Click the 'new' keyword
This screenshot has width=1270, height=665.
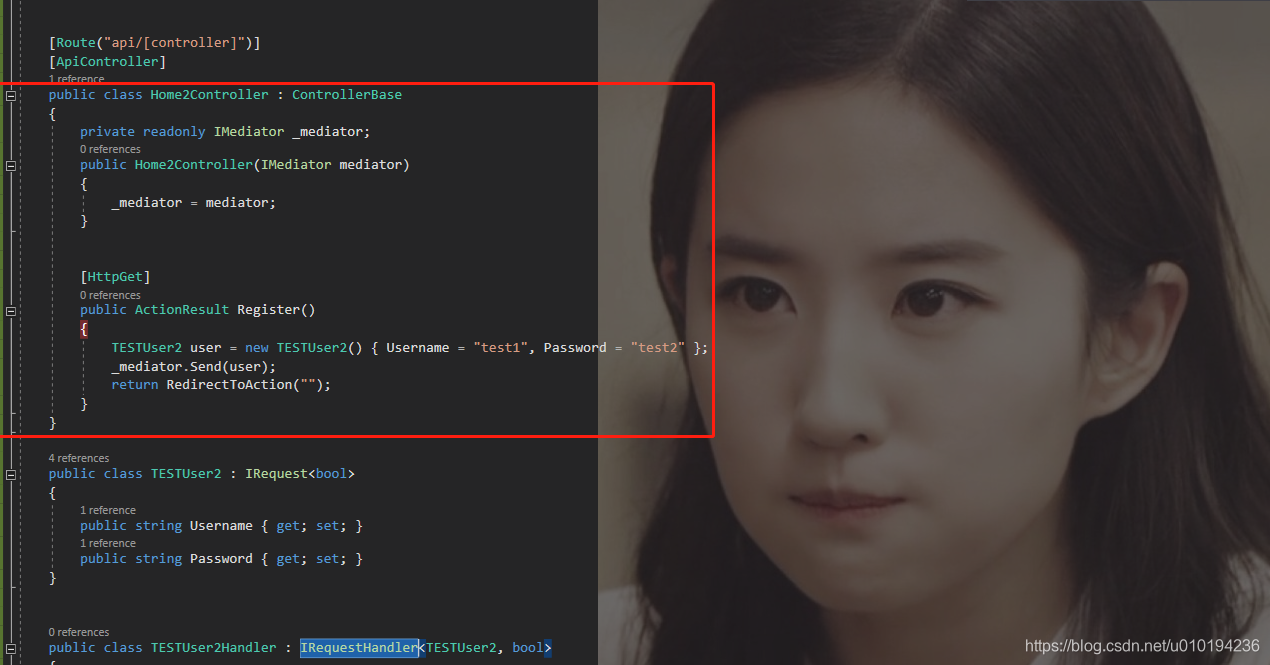[x=257, y=348]
